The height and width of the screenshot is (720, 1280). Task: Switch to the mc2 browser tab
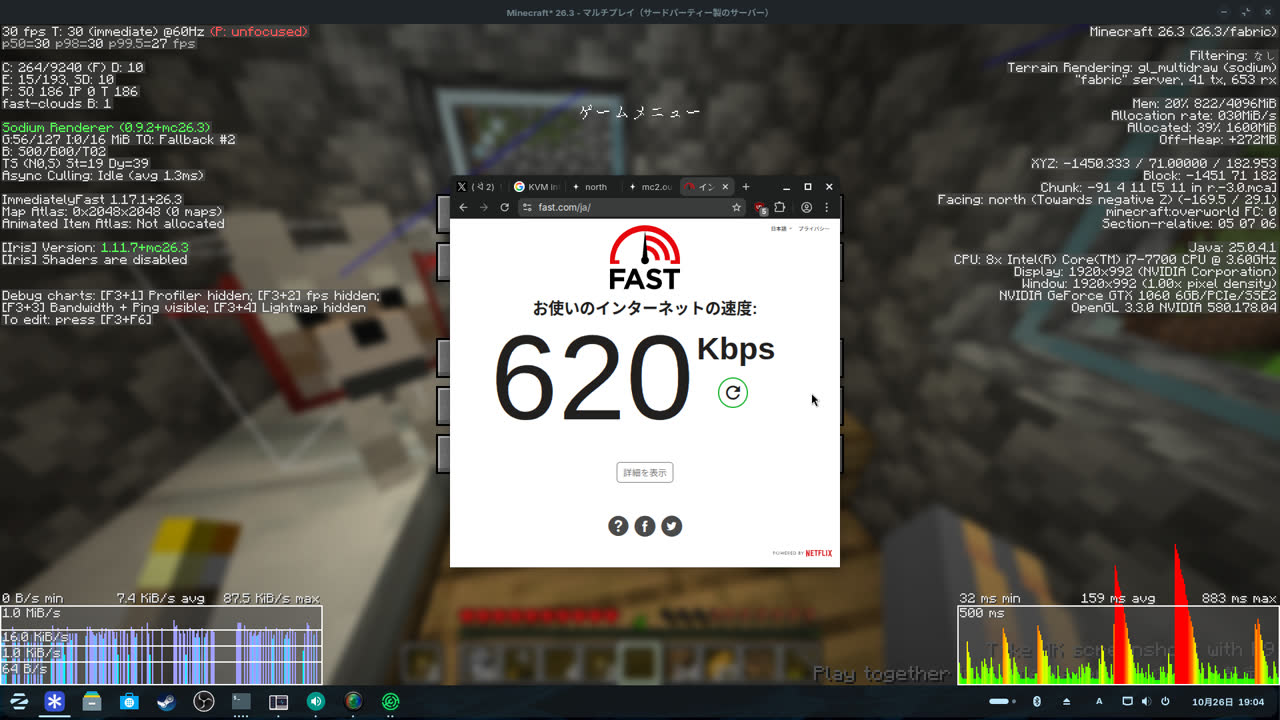(x=651, y=187)
